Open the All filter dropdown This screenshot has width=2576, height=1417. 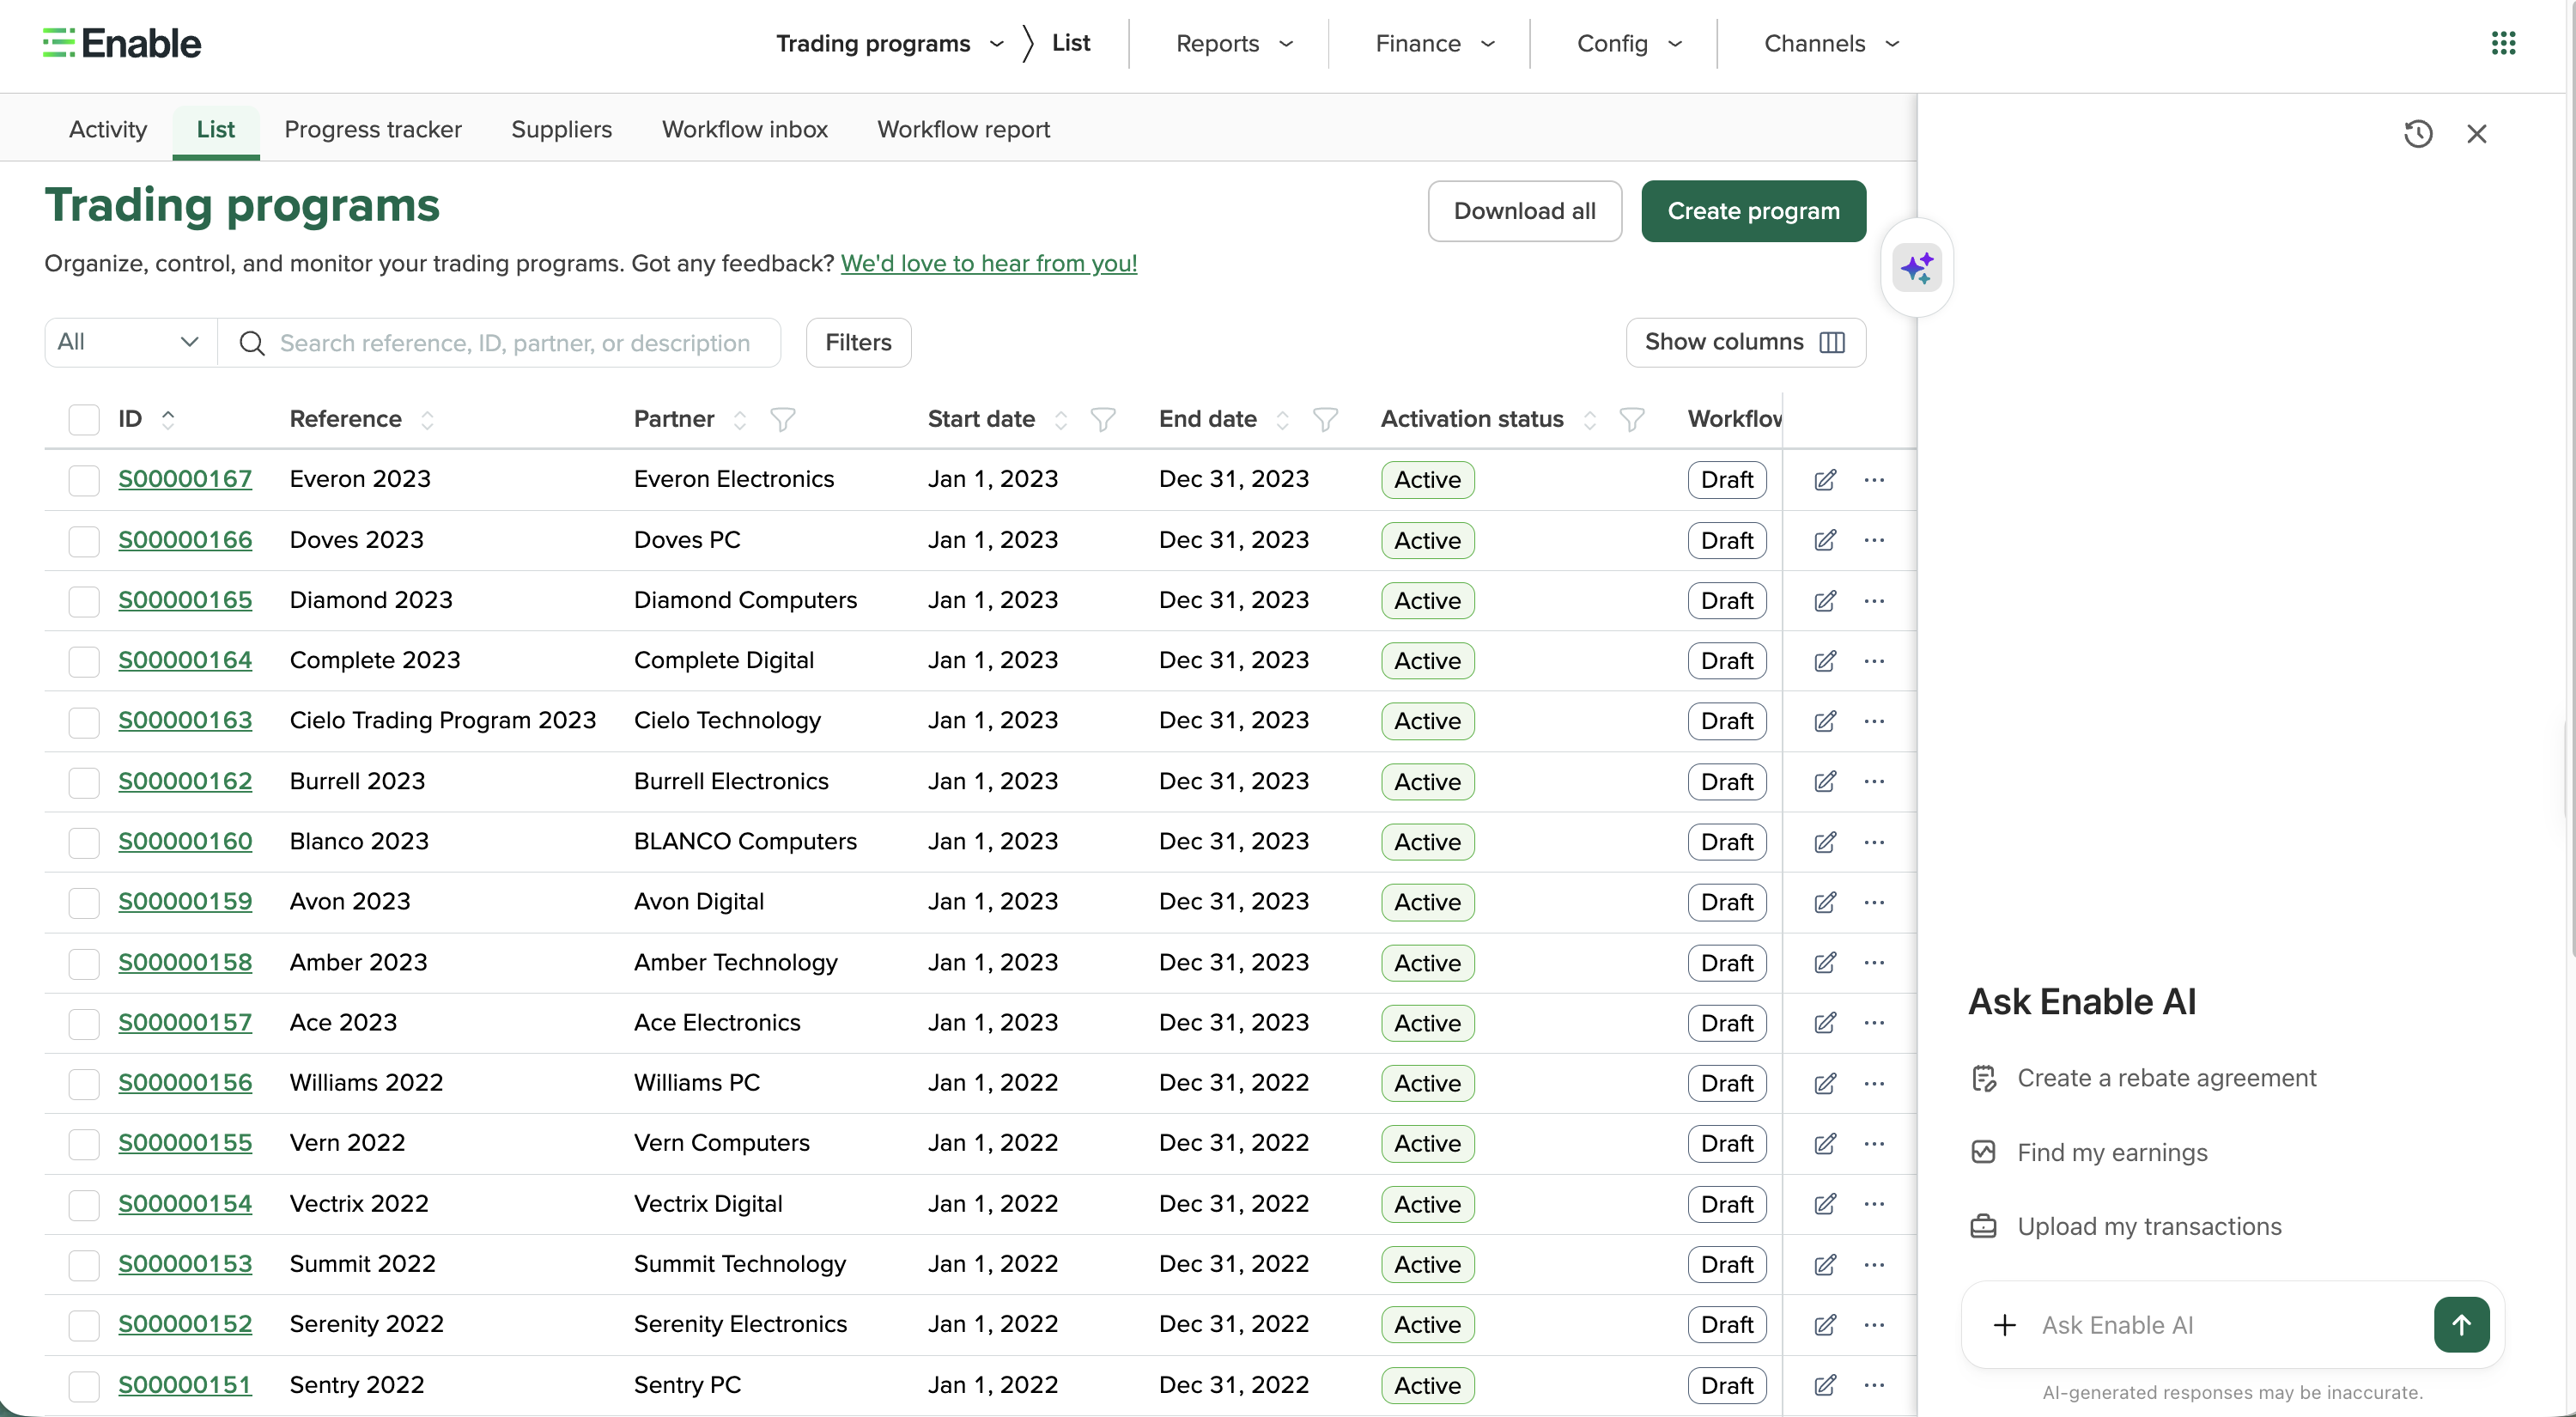131,342
